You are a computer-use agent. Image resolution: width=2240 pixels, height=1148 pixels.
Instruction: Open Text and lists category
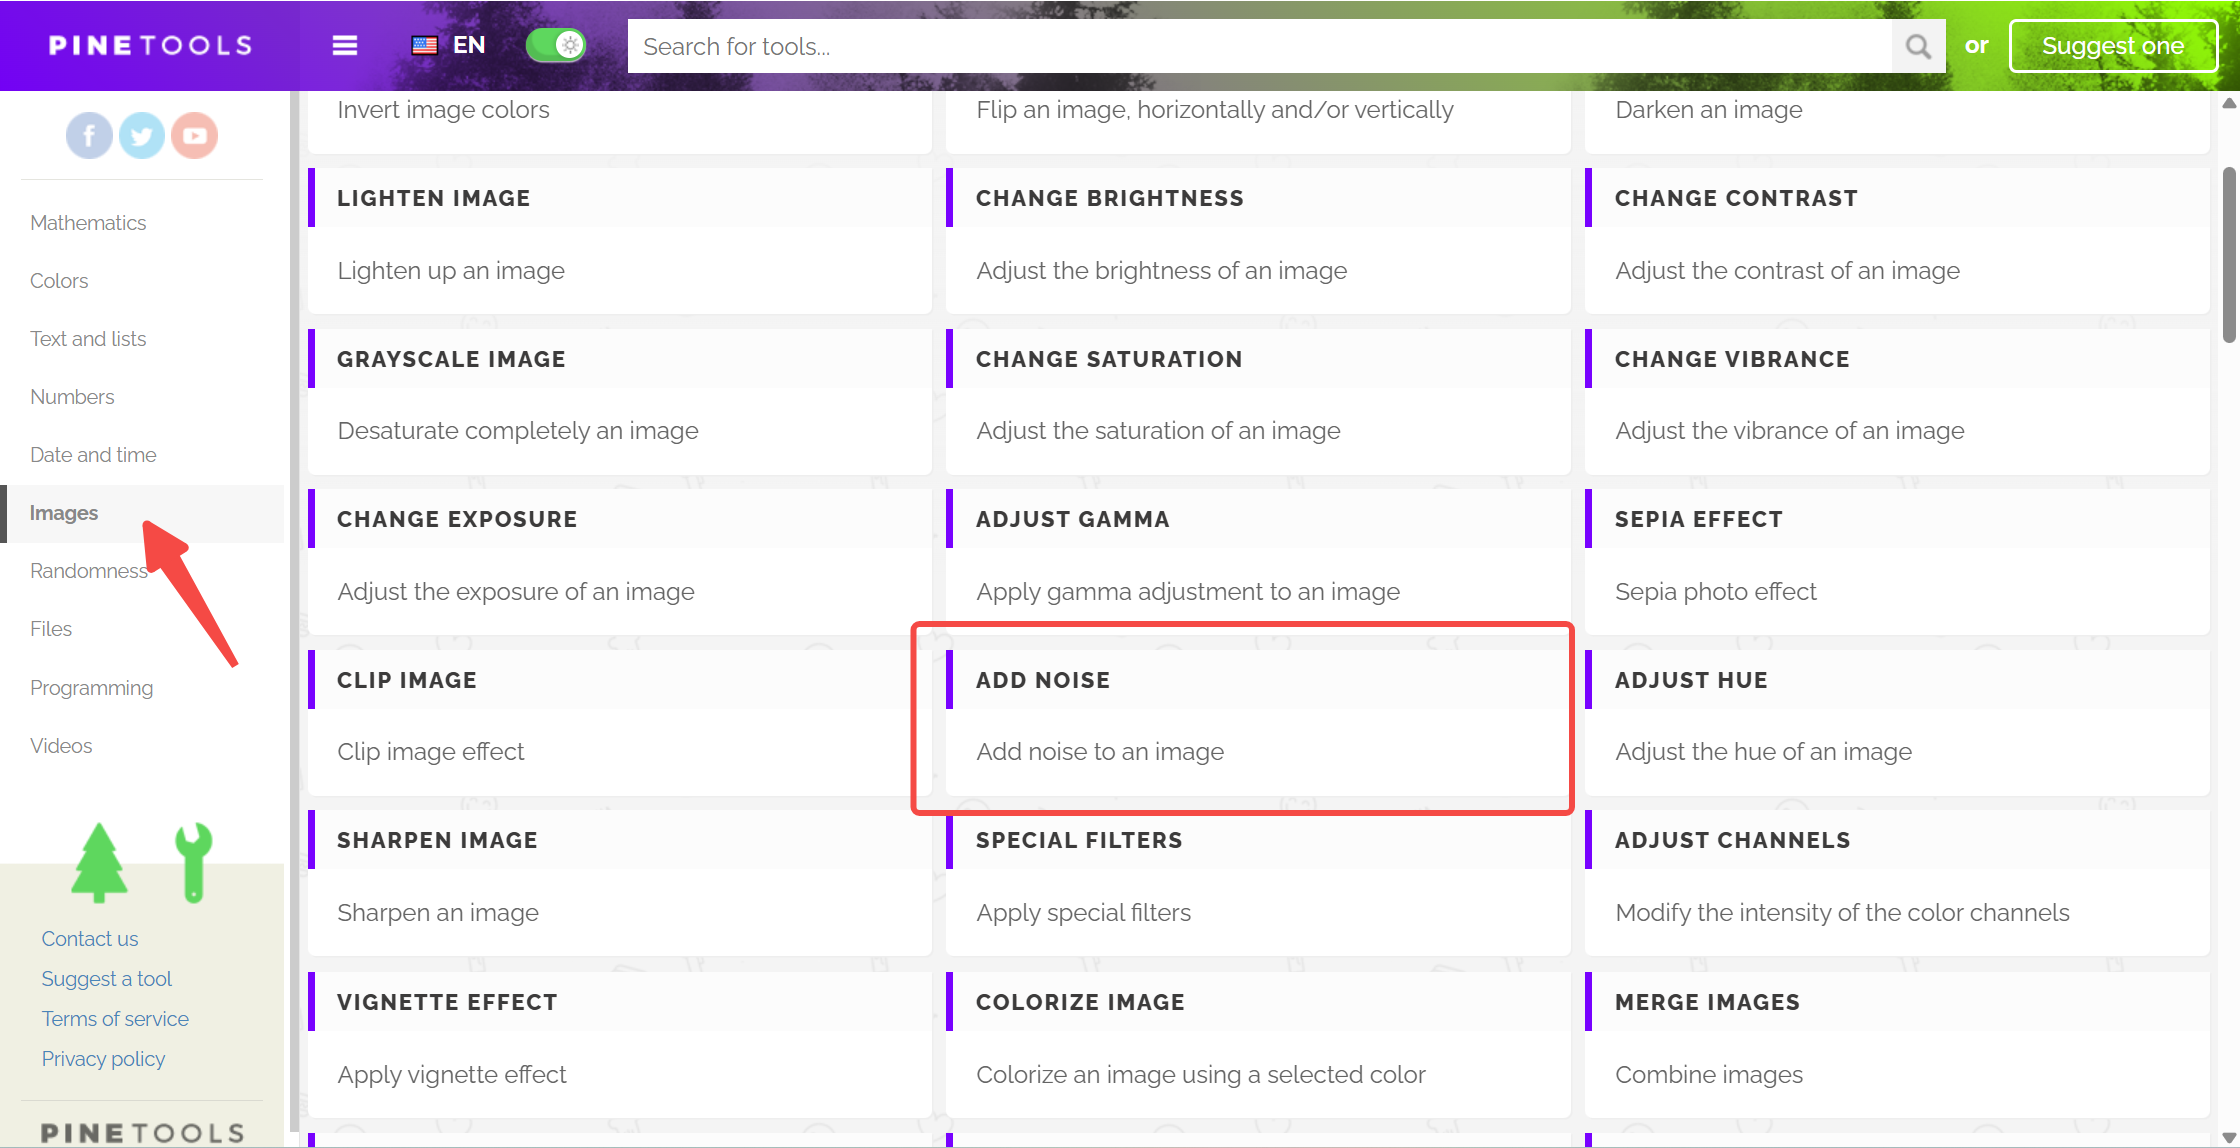point(88,339)
